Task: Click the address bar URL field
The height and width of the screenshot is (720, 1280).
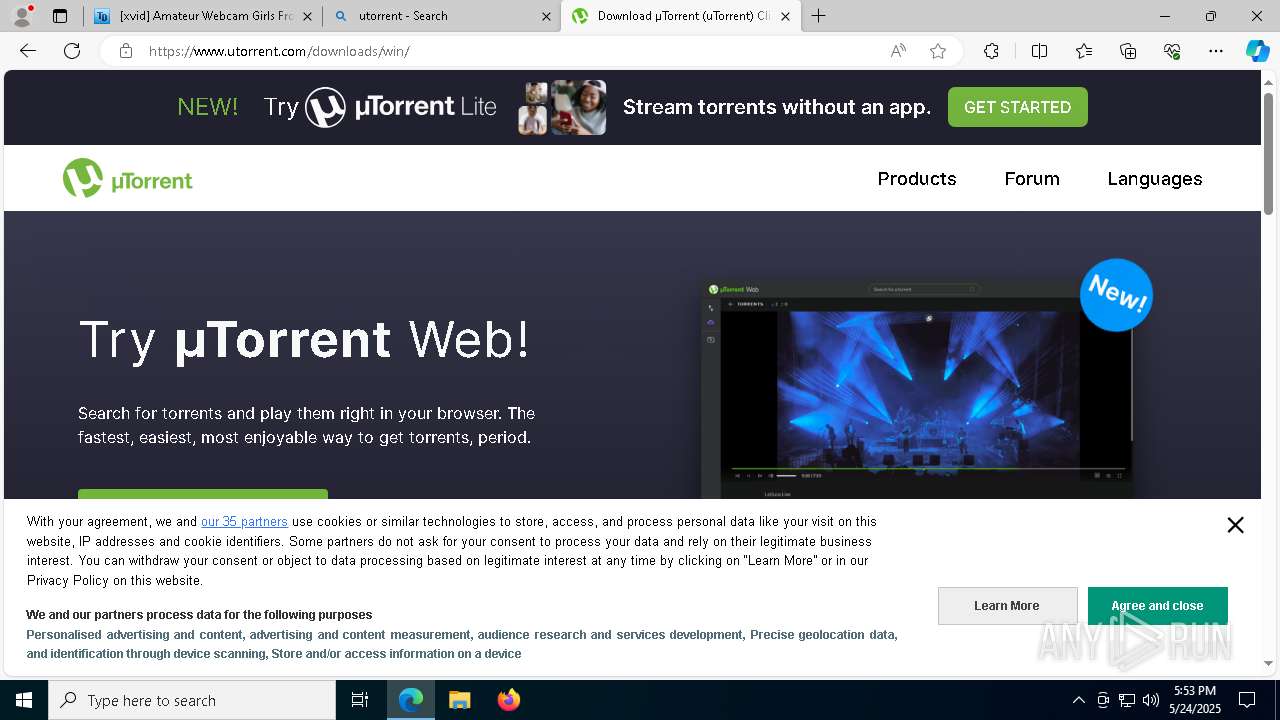Action: coord(510,51)
